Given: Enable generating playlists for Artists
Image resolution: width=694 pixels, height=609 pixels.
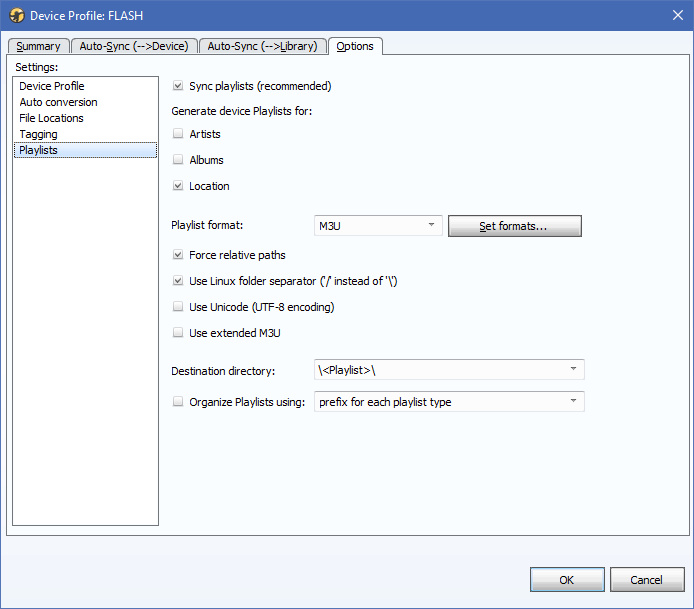Looking at the screenshot, I should point(178,134).
